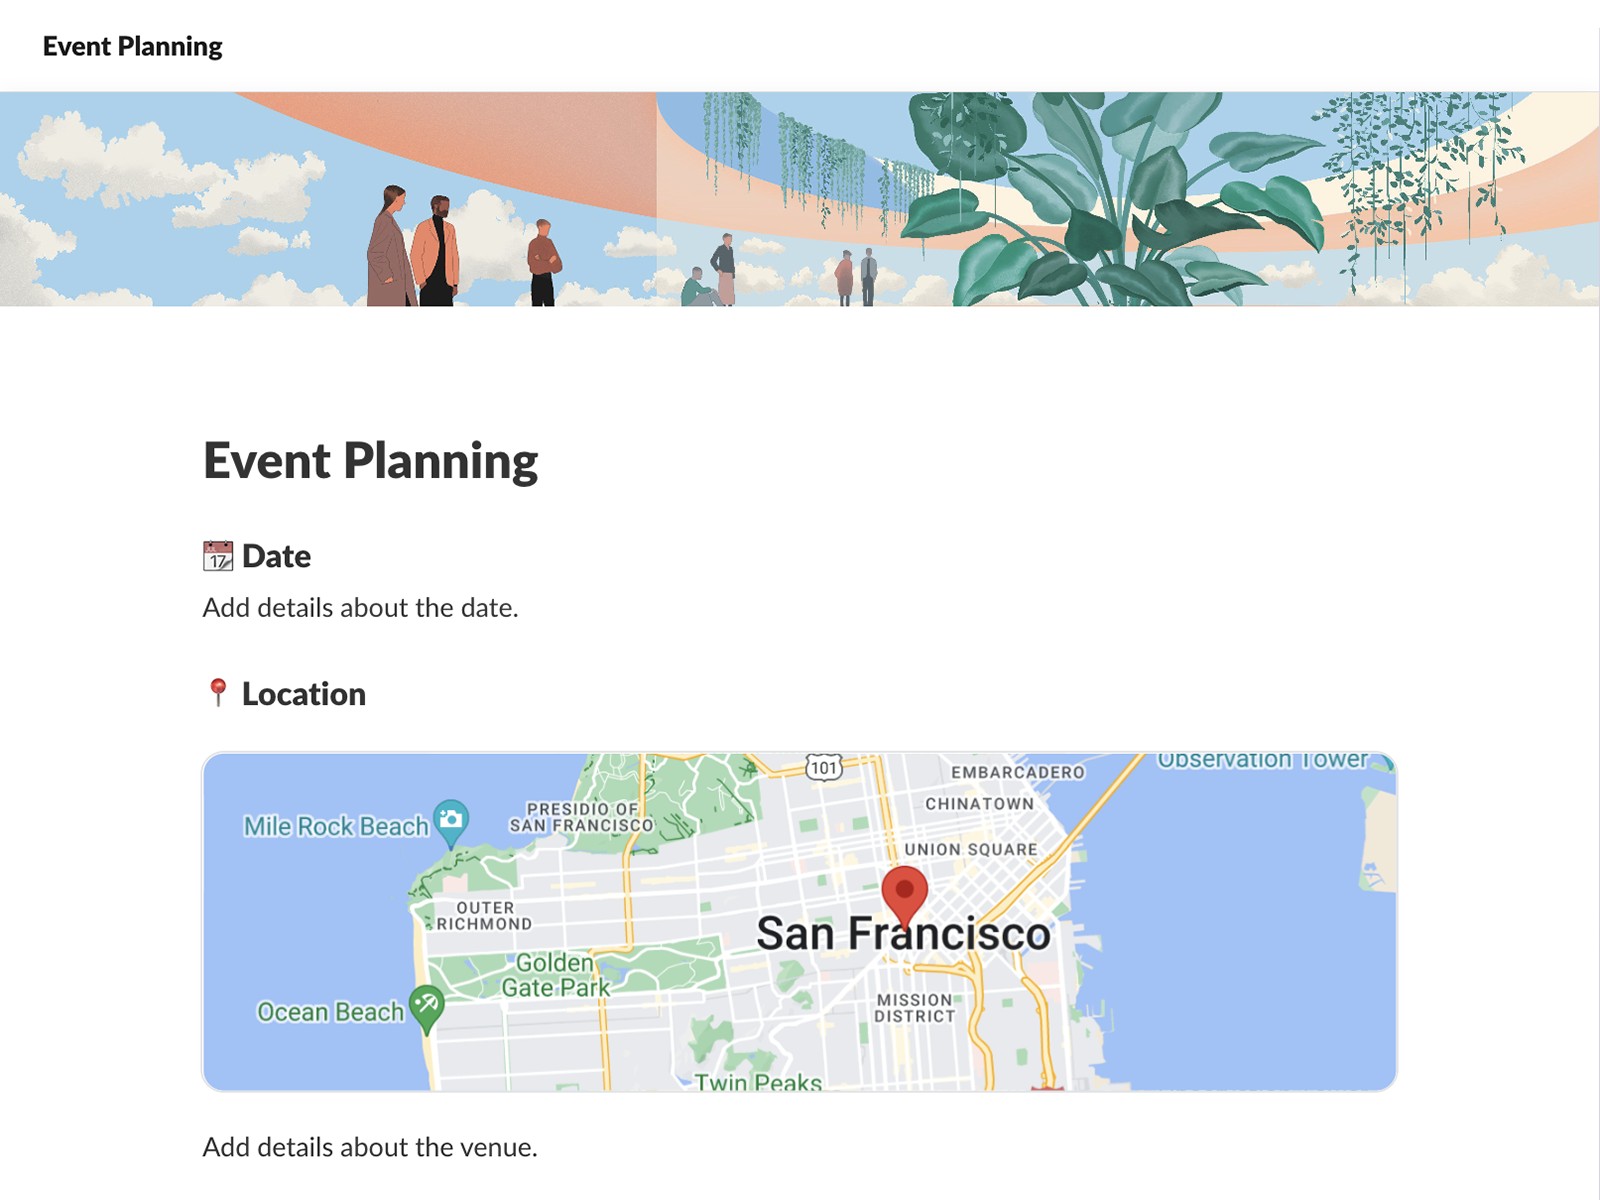Screen dimensions: 1600x1200
Task: Click the Mile Rock Beach camera pin
Action: tap(451, 823)
